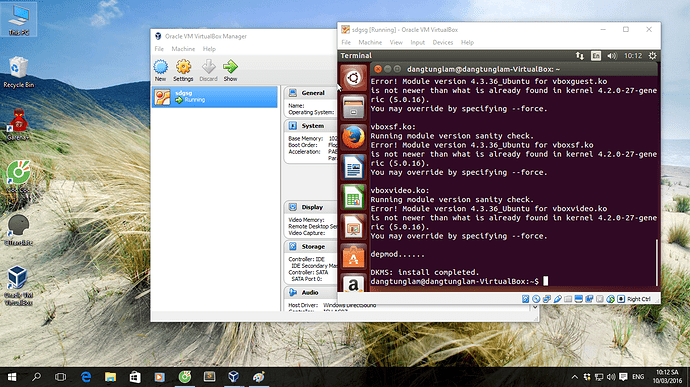Viewport: 690px width, 387px height.
Task: Open Action Center notification icon
Action: (623, 377)
